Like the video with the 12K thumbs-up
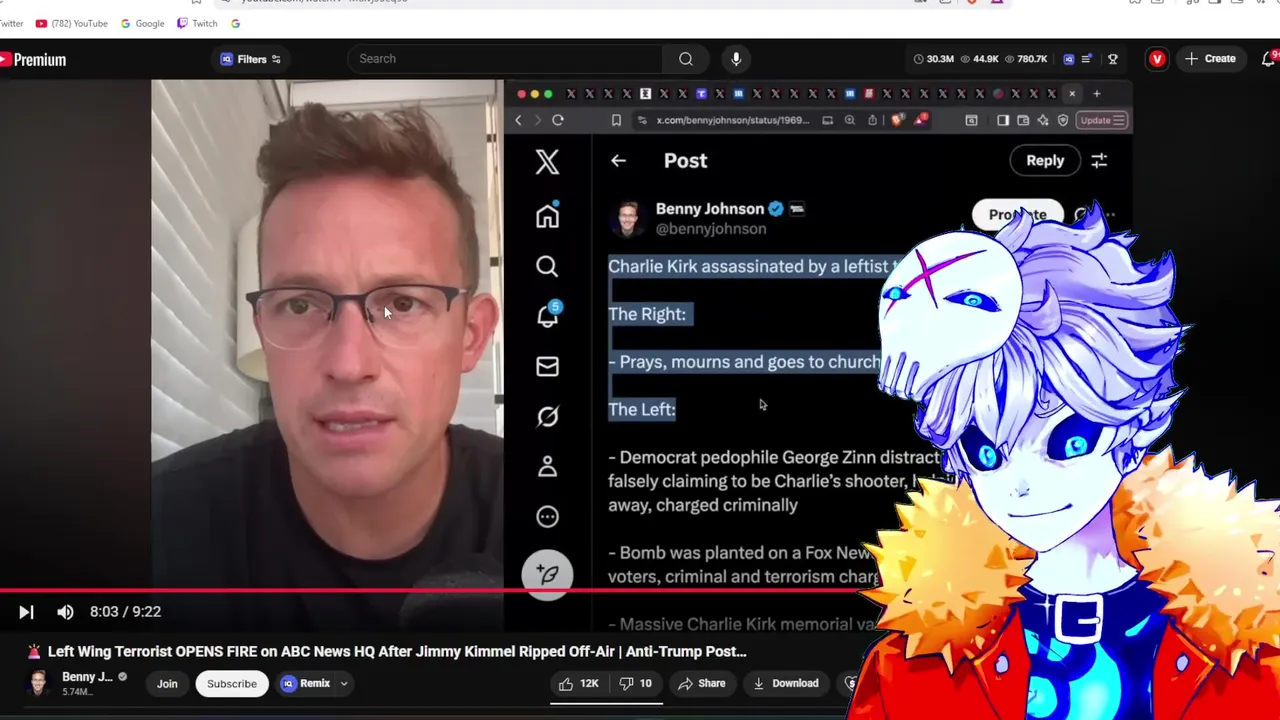This screenshot has height=720, width=1280. click(x=578, y=684)
